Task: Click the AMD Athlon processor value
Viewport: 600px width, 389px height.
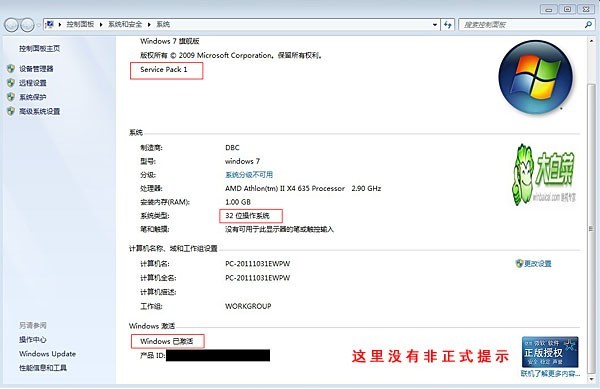Action: [303, 189]
